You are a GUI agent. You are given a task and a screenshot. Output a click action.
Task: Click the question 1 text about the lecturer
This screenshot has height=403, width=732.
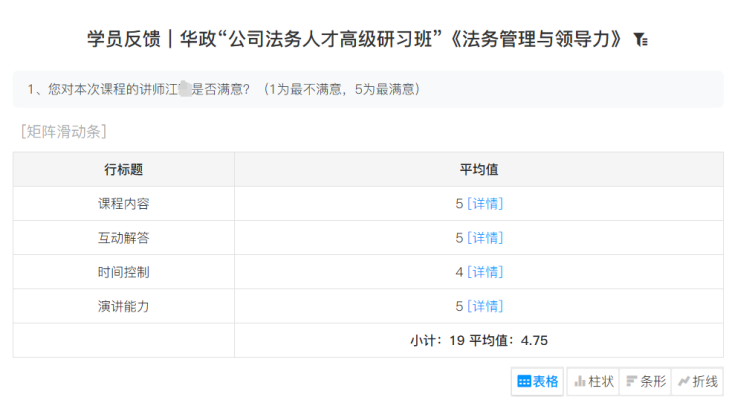click(224, 90)
